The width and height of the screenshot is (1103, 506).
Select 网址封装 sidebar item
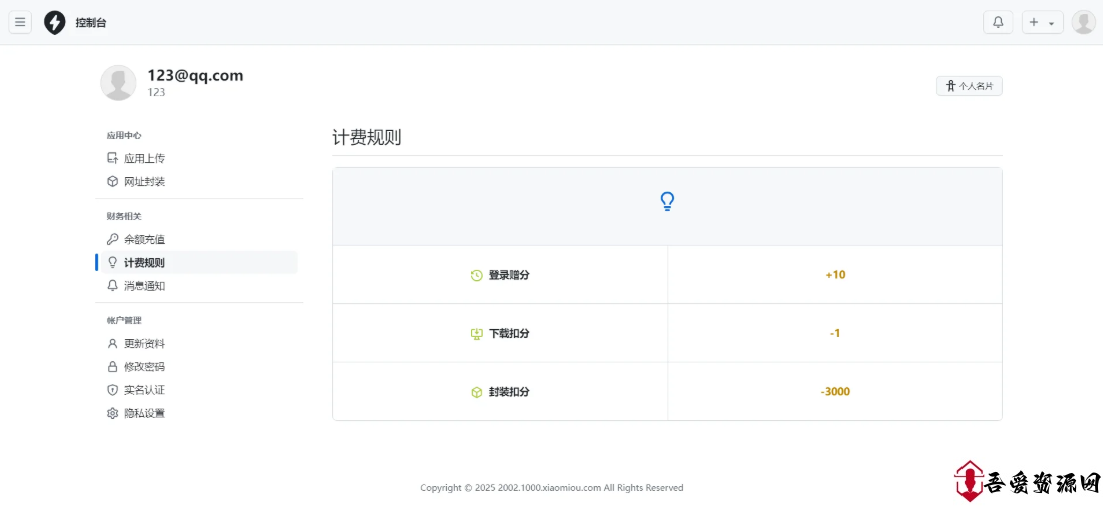coord(144,181)
